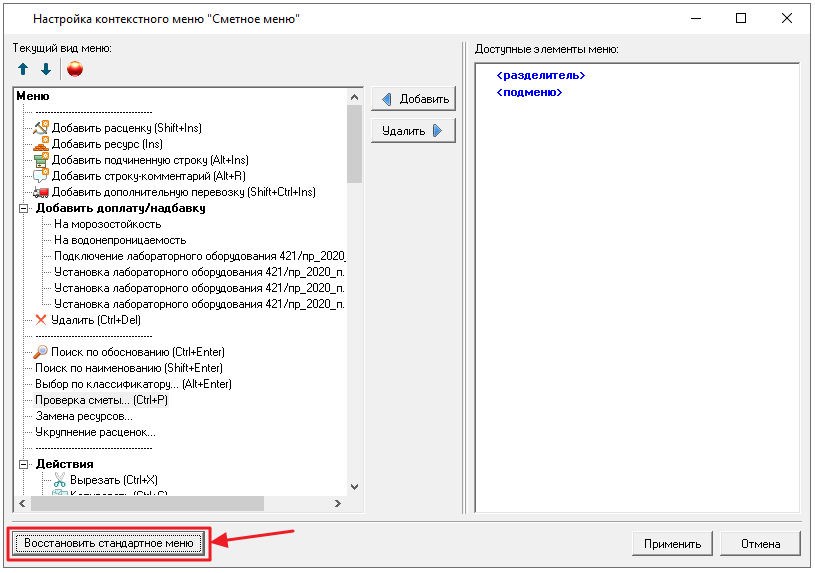Collapse the 'Действия' submenu node
The height and width of the screenshot is (573, 815).
pos(23,464)
